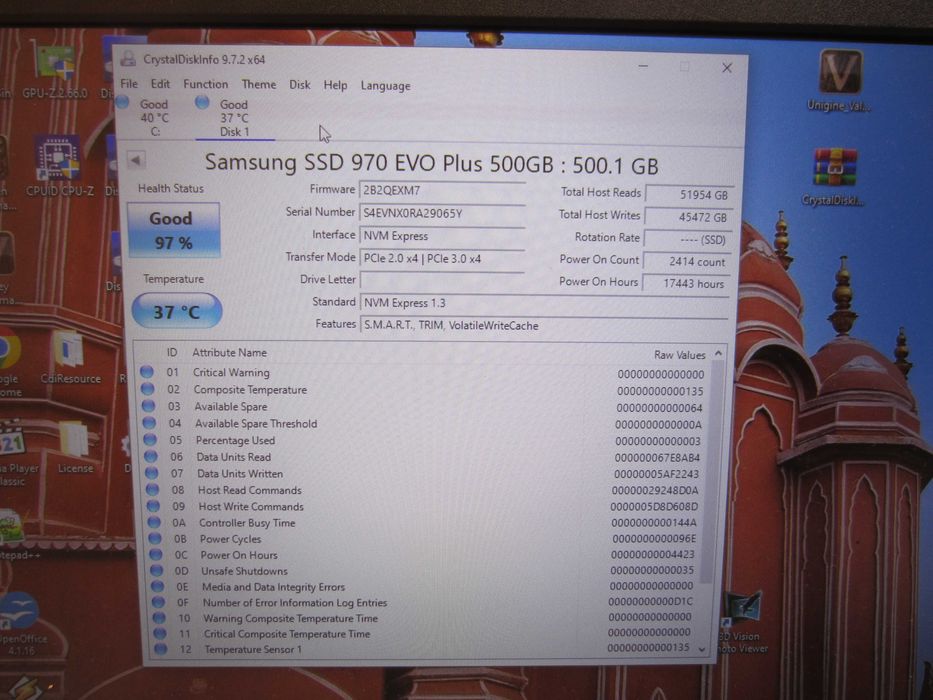This screenshot has height=700, width=933.
Task: Click status dot for Available Spare row
Action: coord(148,406)
